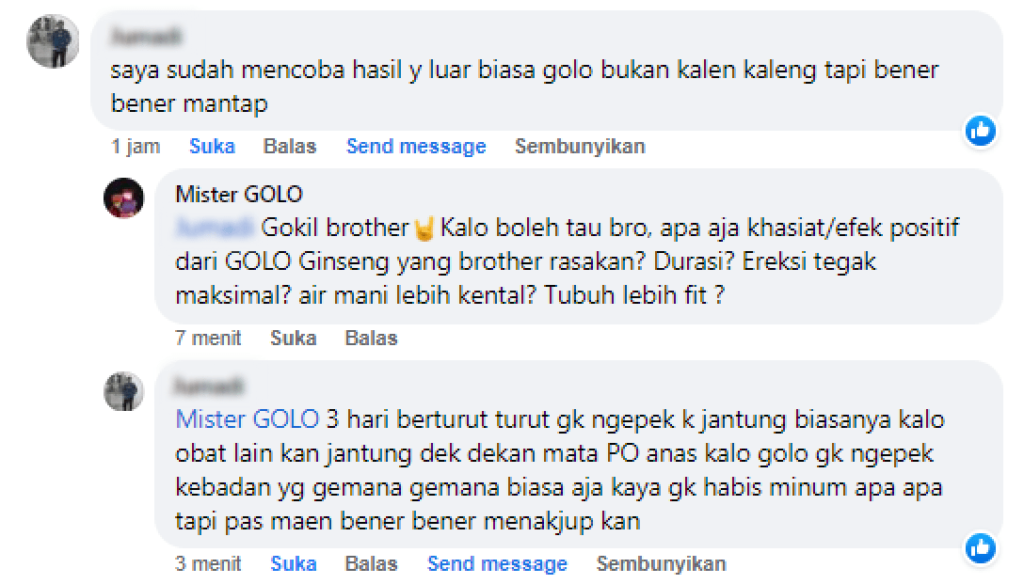Open Mister GOLO's profile avatar

[123, 198]
